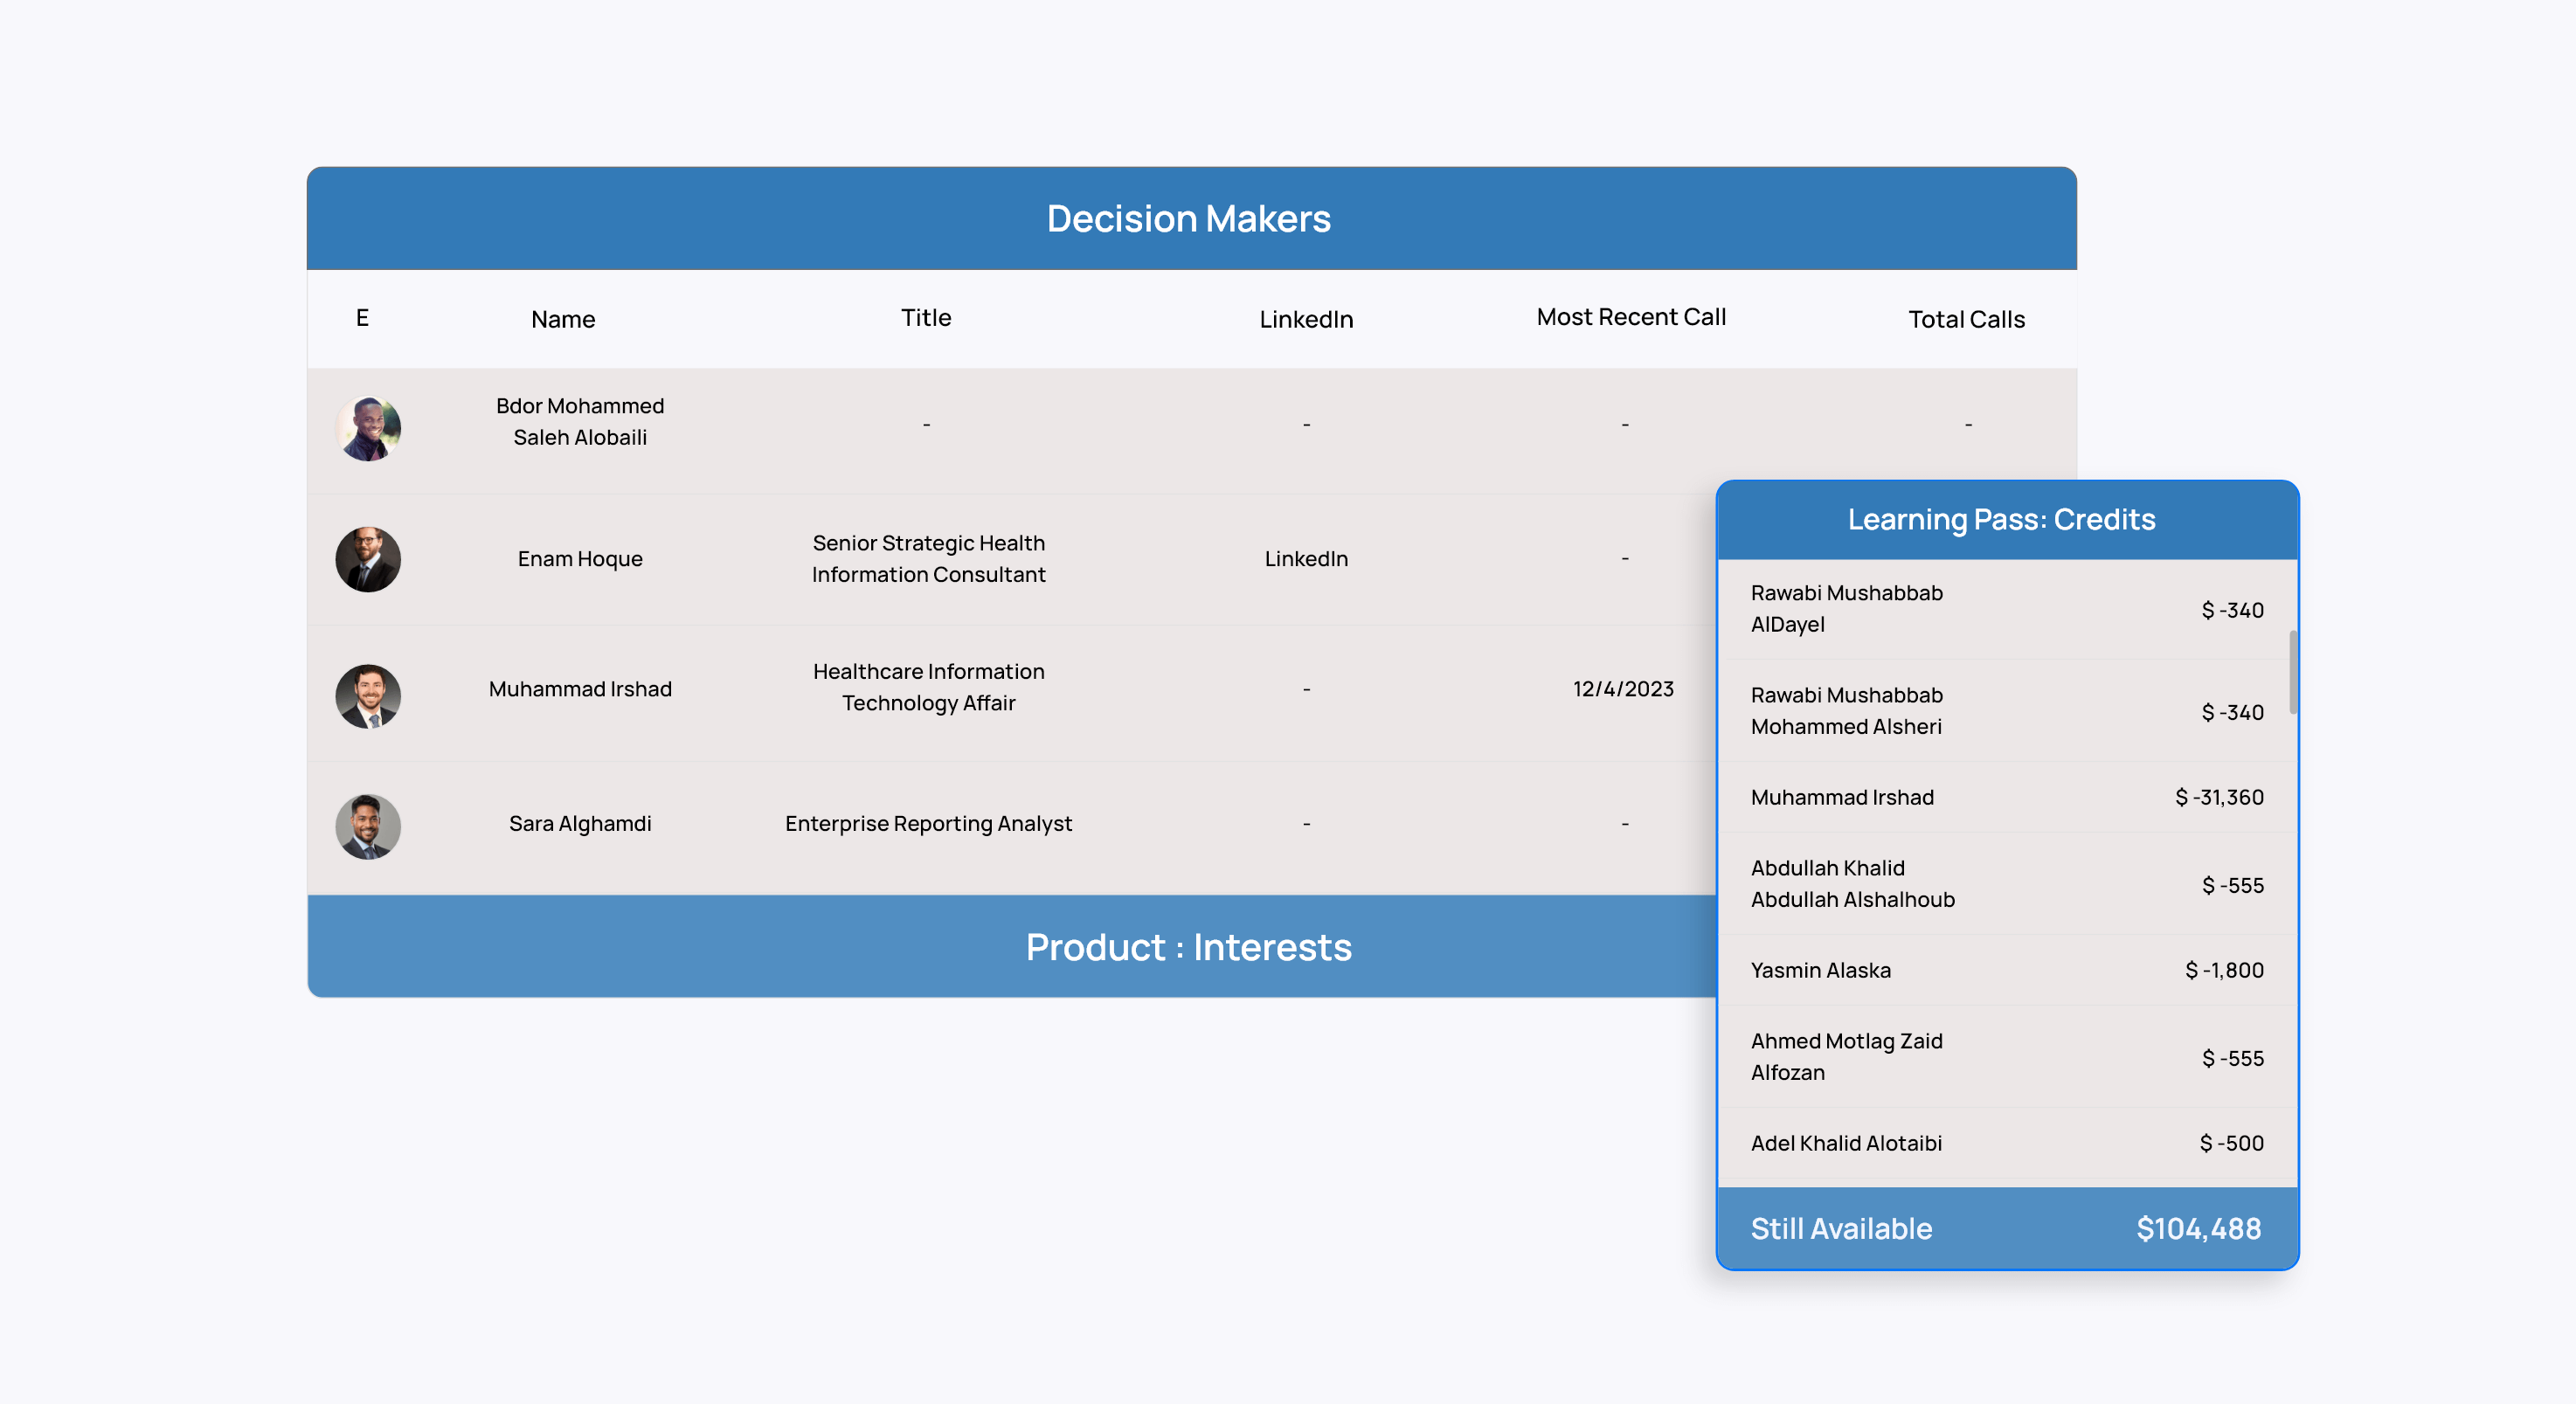Select the Product : Interests section bar
Image resolution: width=2576 pixels, height=1404 pixels.
(1189, 946)
